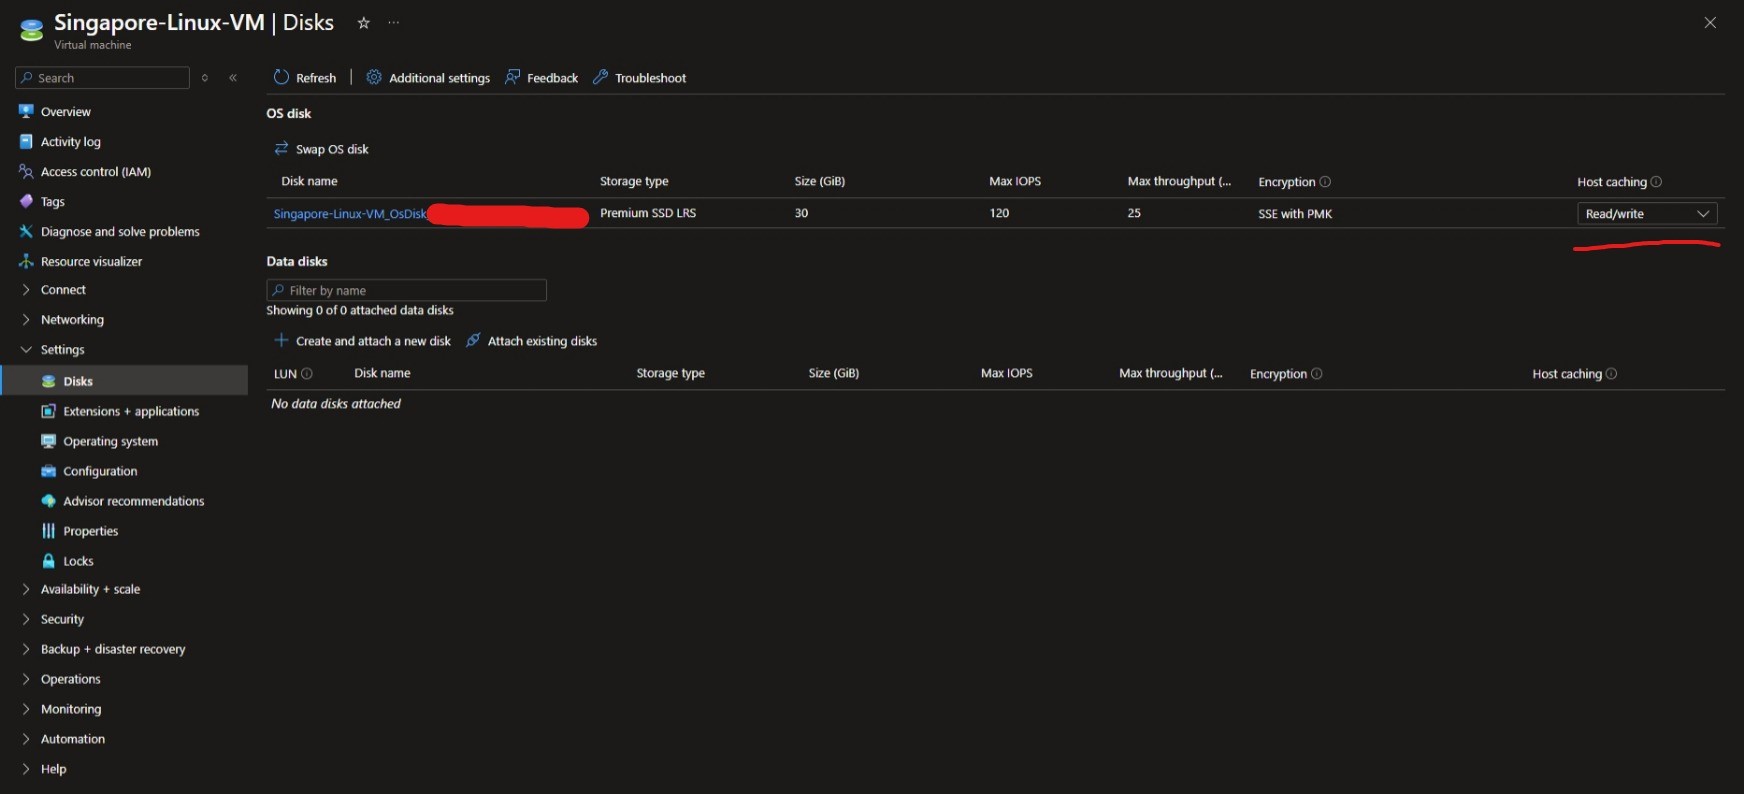
Task: Click the Swap OS disk icon
Action: point(281,149)
